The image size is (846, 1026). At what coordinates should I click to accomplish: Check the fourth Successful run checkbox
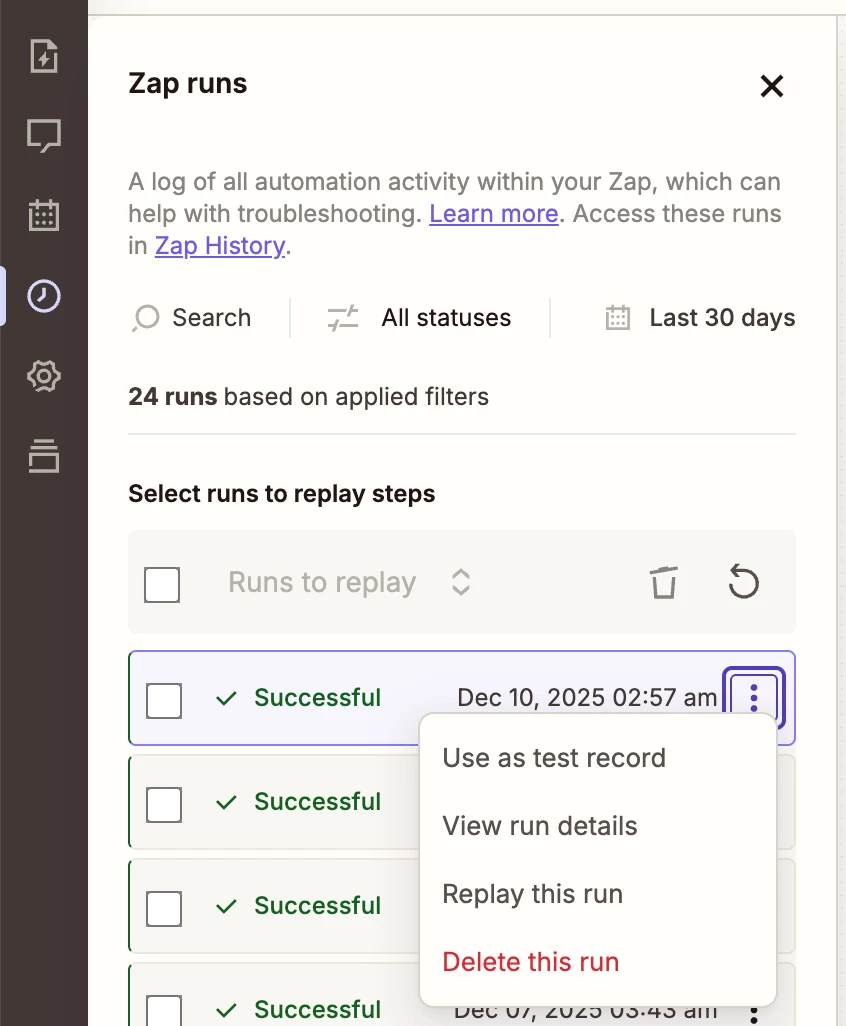click(x=164, y=1011)
